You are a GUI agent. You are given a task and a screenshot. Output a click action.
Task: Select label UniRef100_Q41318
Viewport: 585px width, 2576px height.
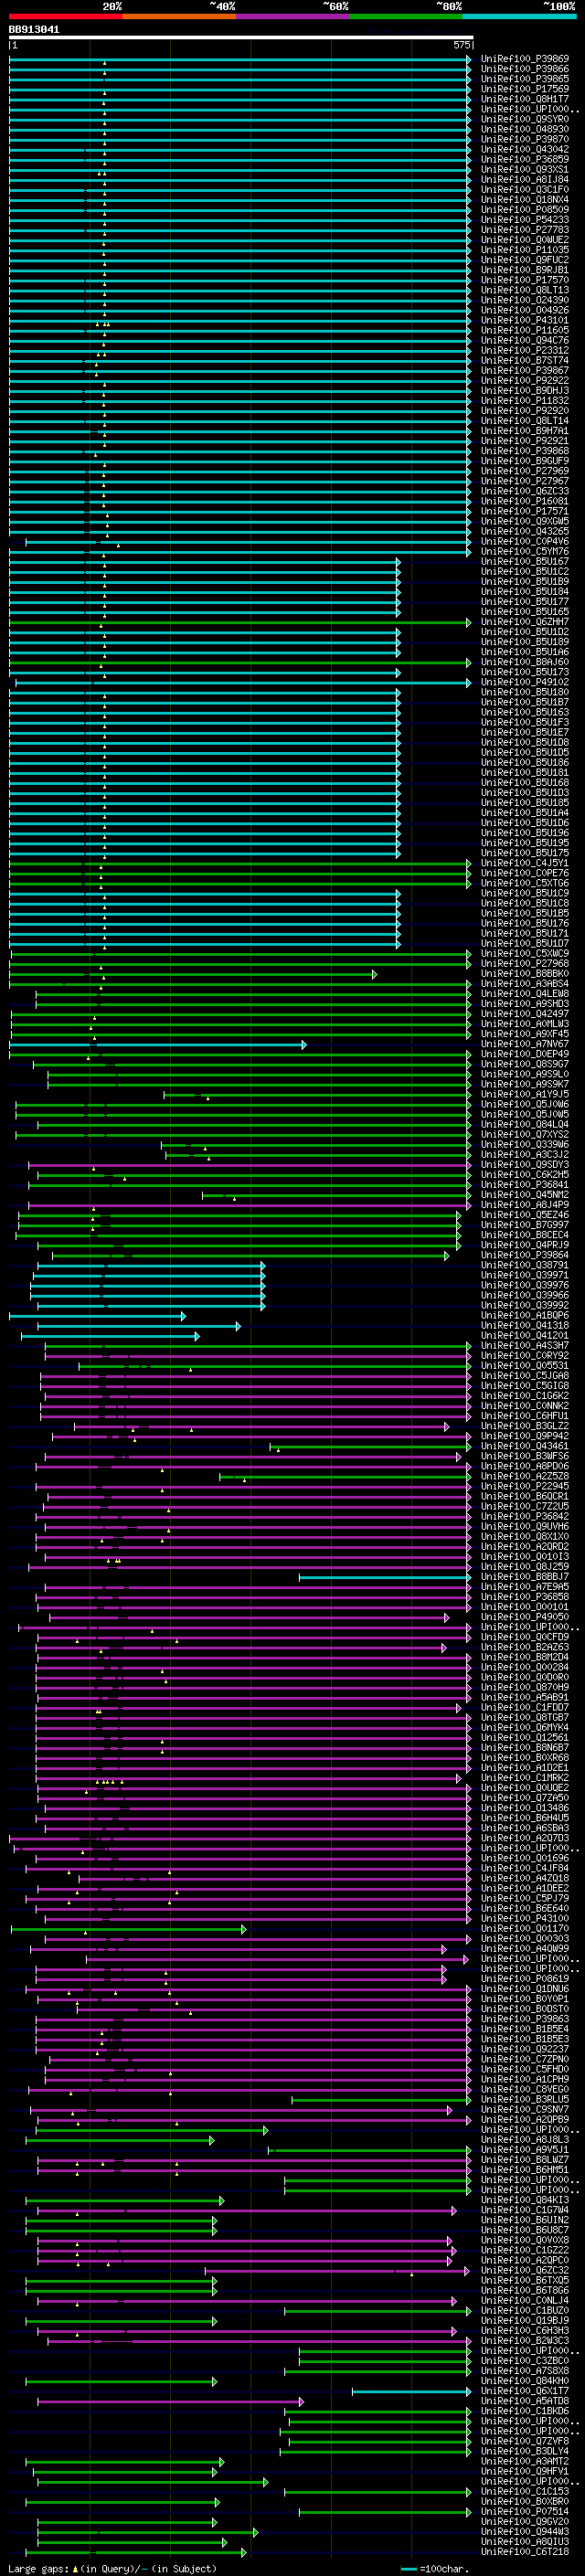[x=525, y=1326]
